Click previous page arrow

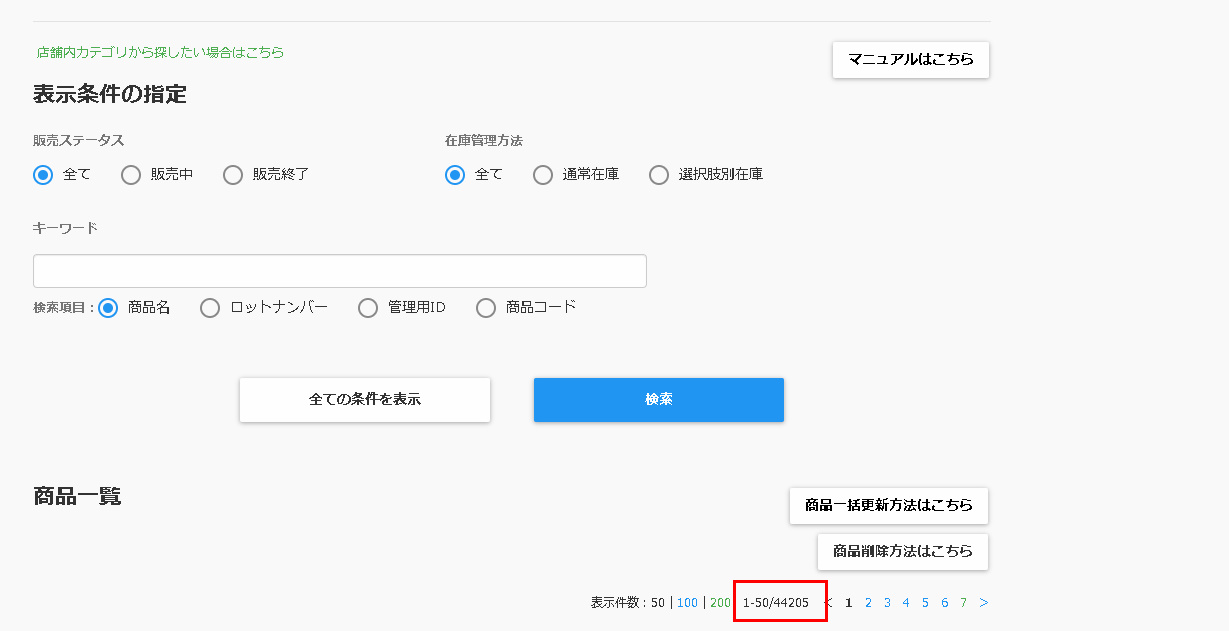pos(828,603)
